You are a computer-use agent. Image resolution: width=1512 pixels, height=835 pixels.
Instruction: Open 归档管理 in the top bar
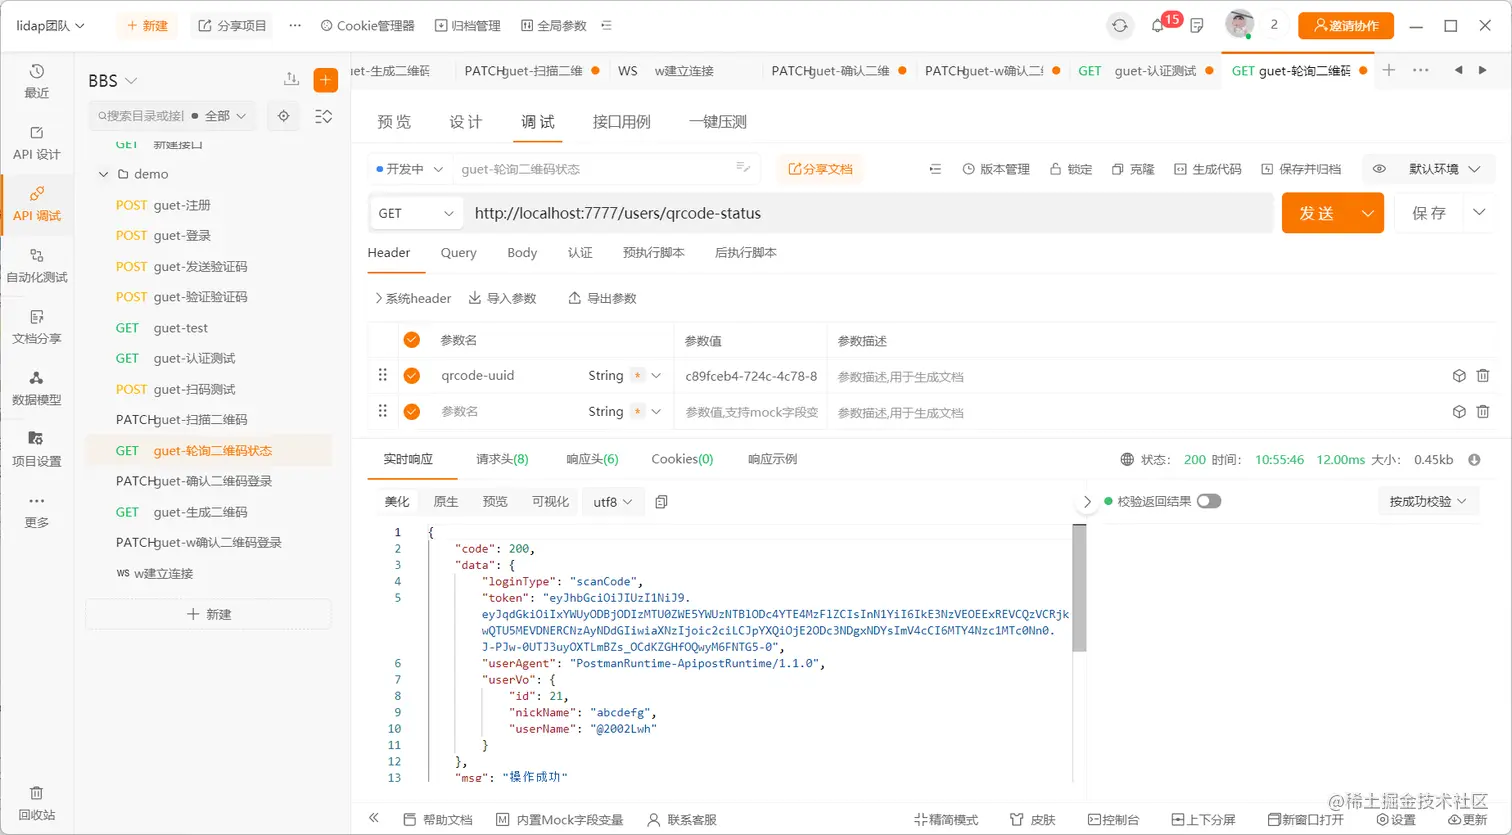click(468, 26)
